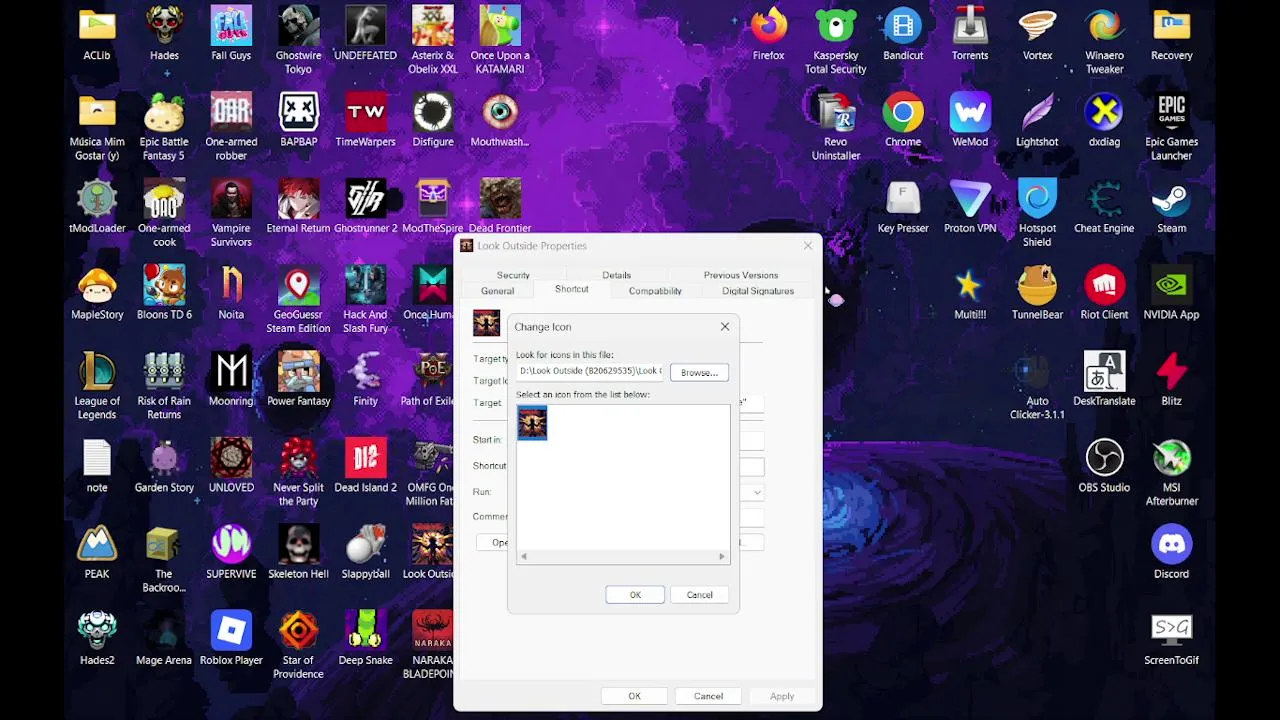Select the Hotspot Shield icon
This screenshot has height=720, width=1280.
(1037, 213)
